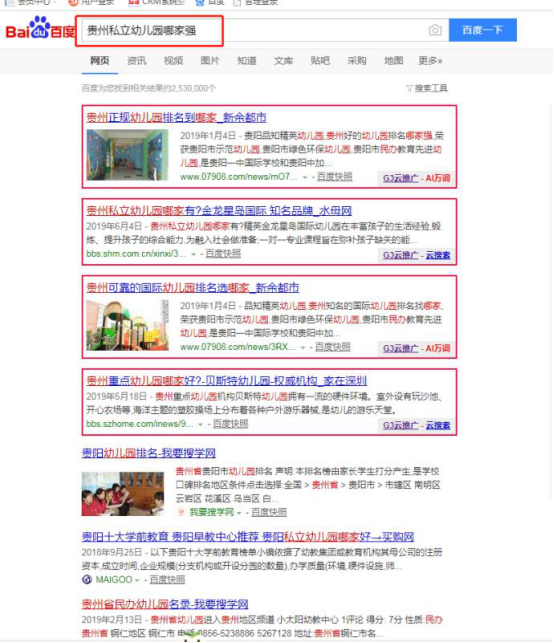Open result 贵州重点幼儿园哪家好?-贝斯特幼儿园

[x=226, y=381]
